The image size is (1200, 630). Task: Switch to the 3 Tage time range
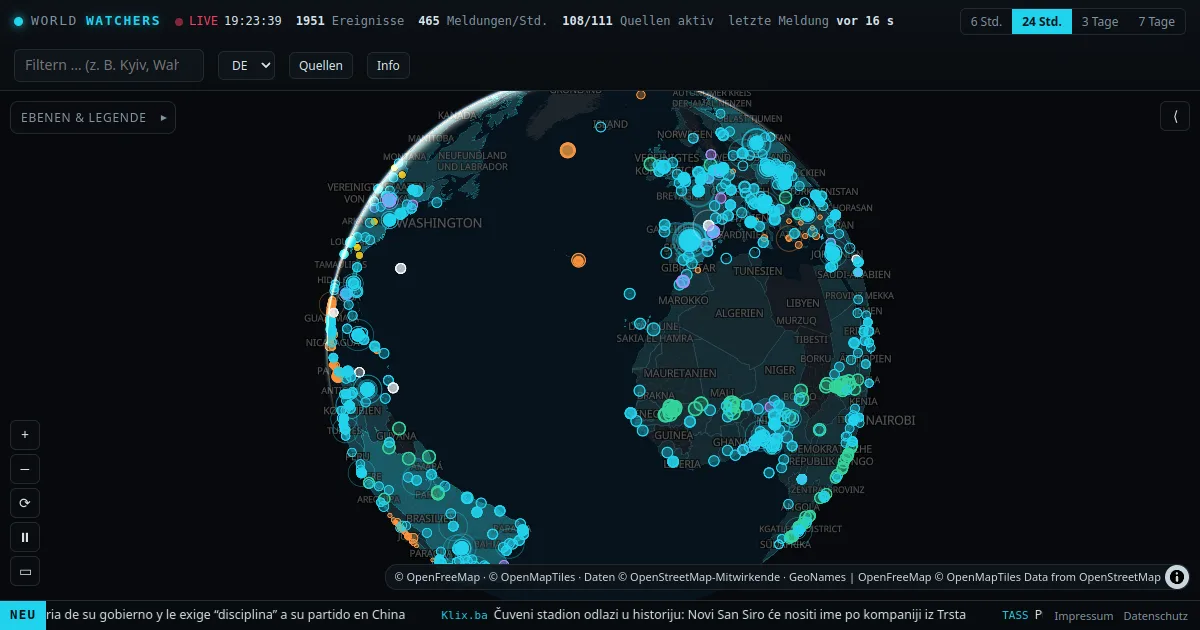pyautogui.click(x=1100, y=21)
